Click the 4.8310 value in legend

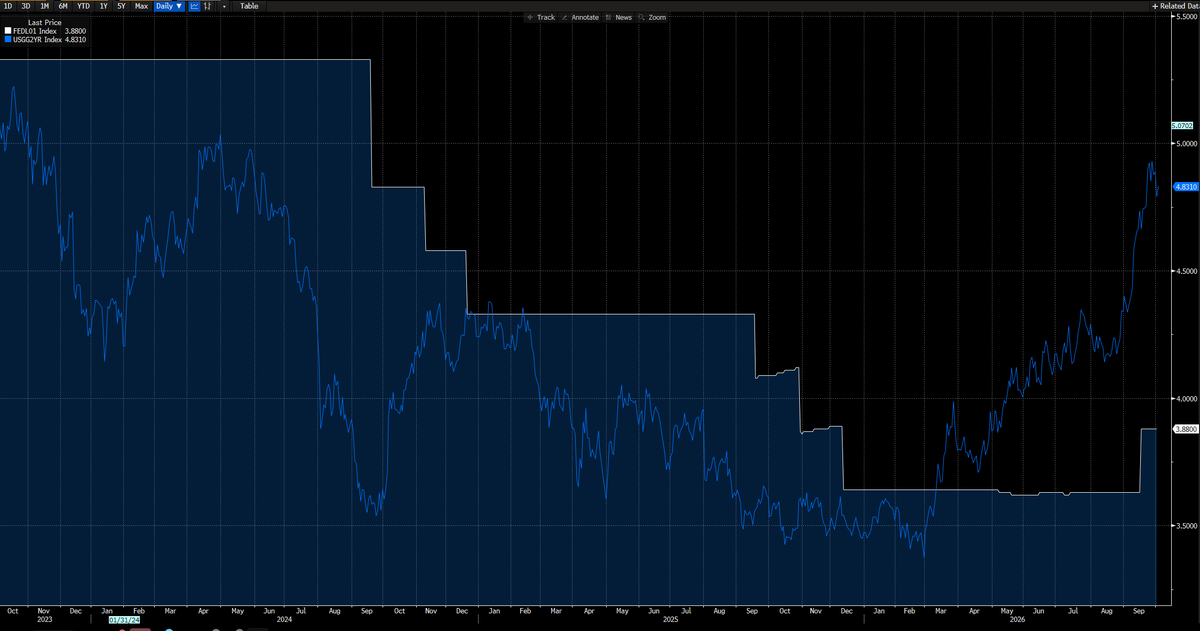tap(75, 40)
